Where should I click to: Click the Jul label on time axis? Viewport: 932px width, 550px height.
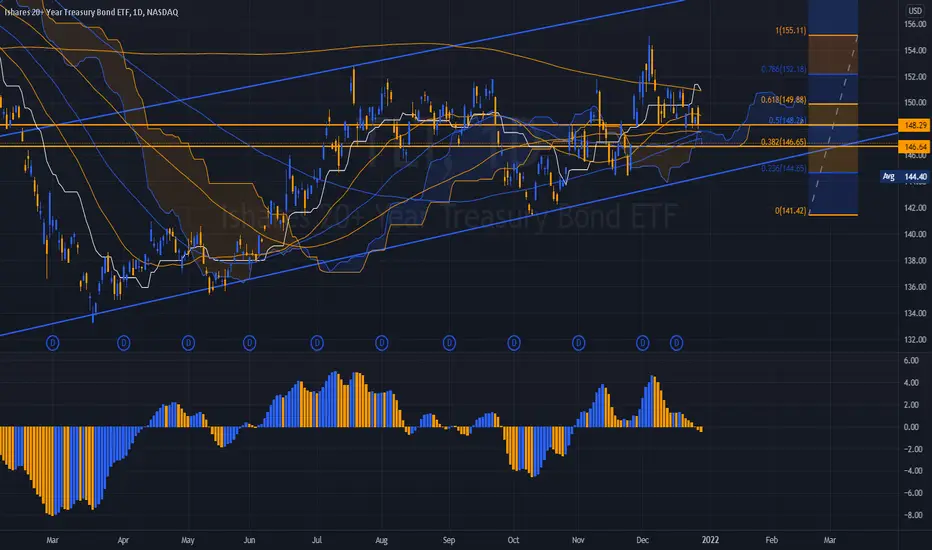pos(317,540)
